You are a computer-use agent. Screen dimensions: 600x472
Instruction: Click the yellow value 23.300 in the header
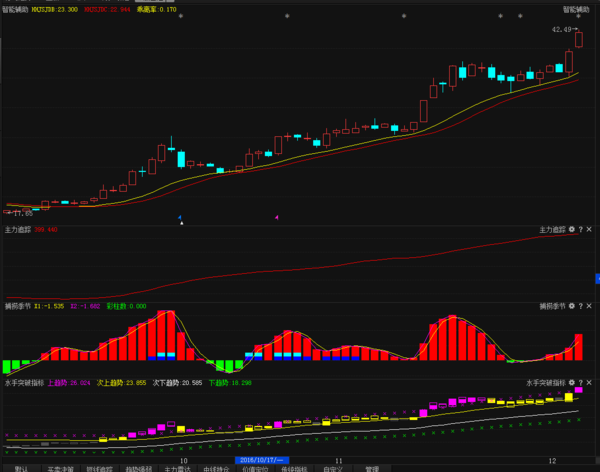(x=67, y=9)
